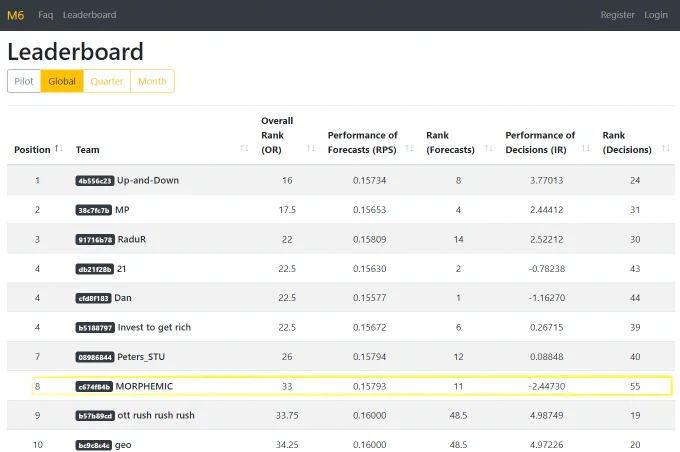Click Rank (Forecasts) header text
This screenshot has width=680, height=452.
point(450,142)
